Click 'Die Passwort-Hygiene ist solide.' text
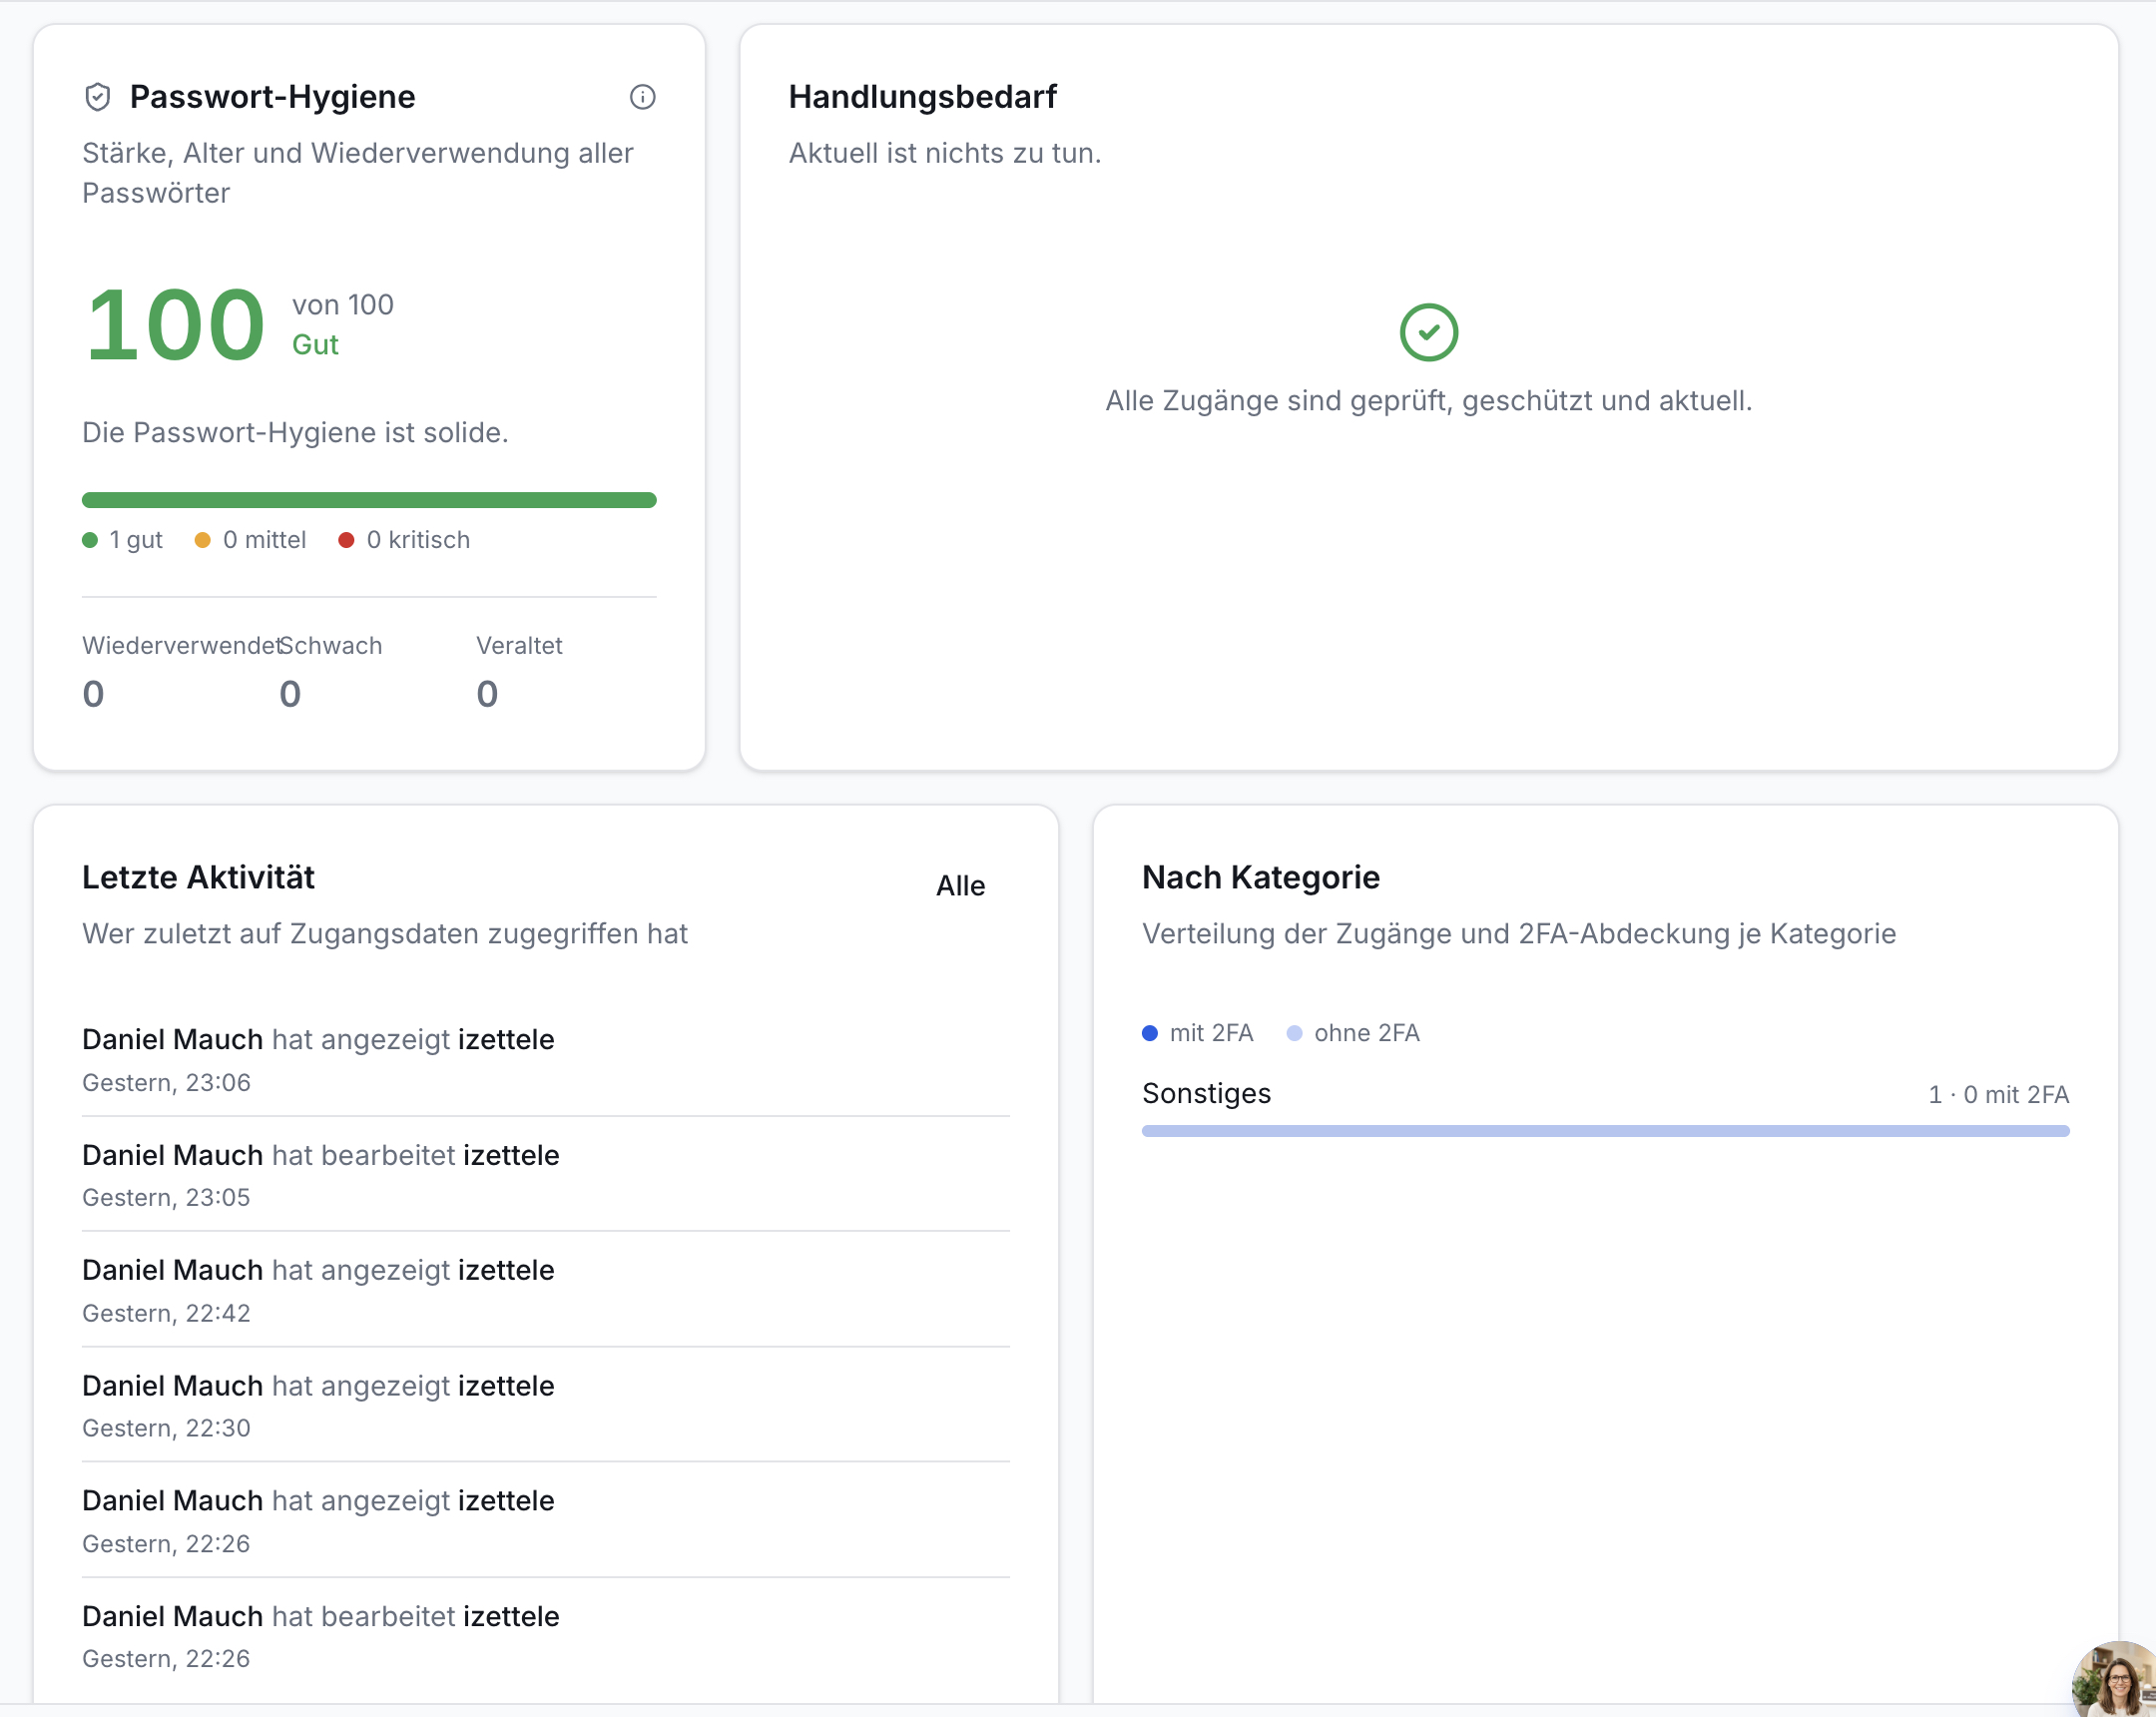 (295, 433)
